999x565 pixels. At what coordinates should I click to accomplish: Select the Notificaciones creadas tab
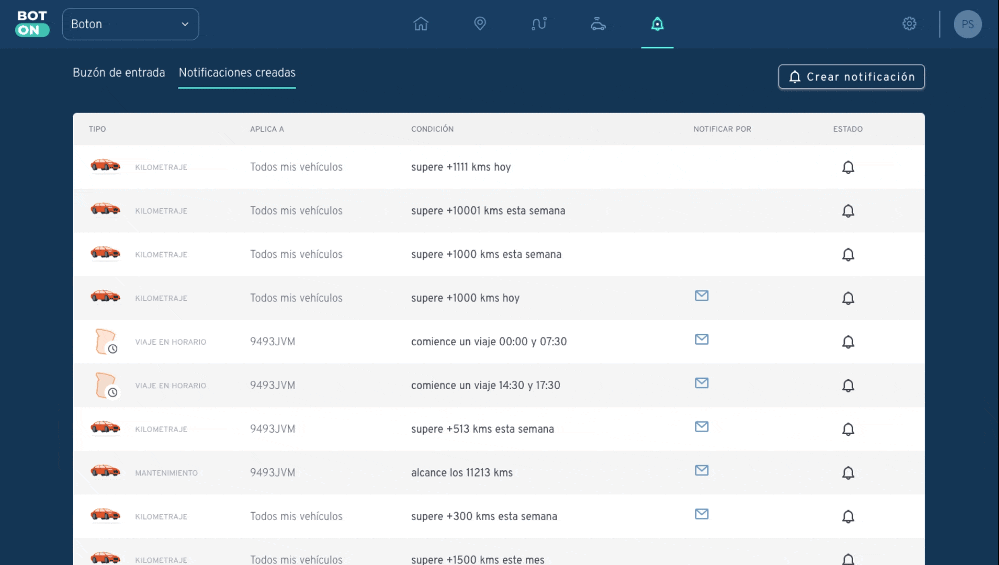pyautogui.click(x=237, y=73)
